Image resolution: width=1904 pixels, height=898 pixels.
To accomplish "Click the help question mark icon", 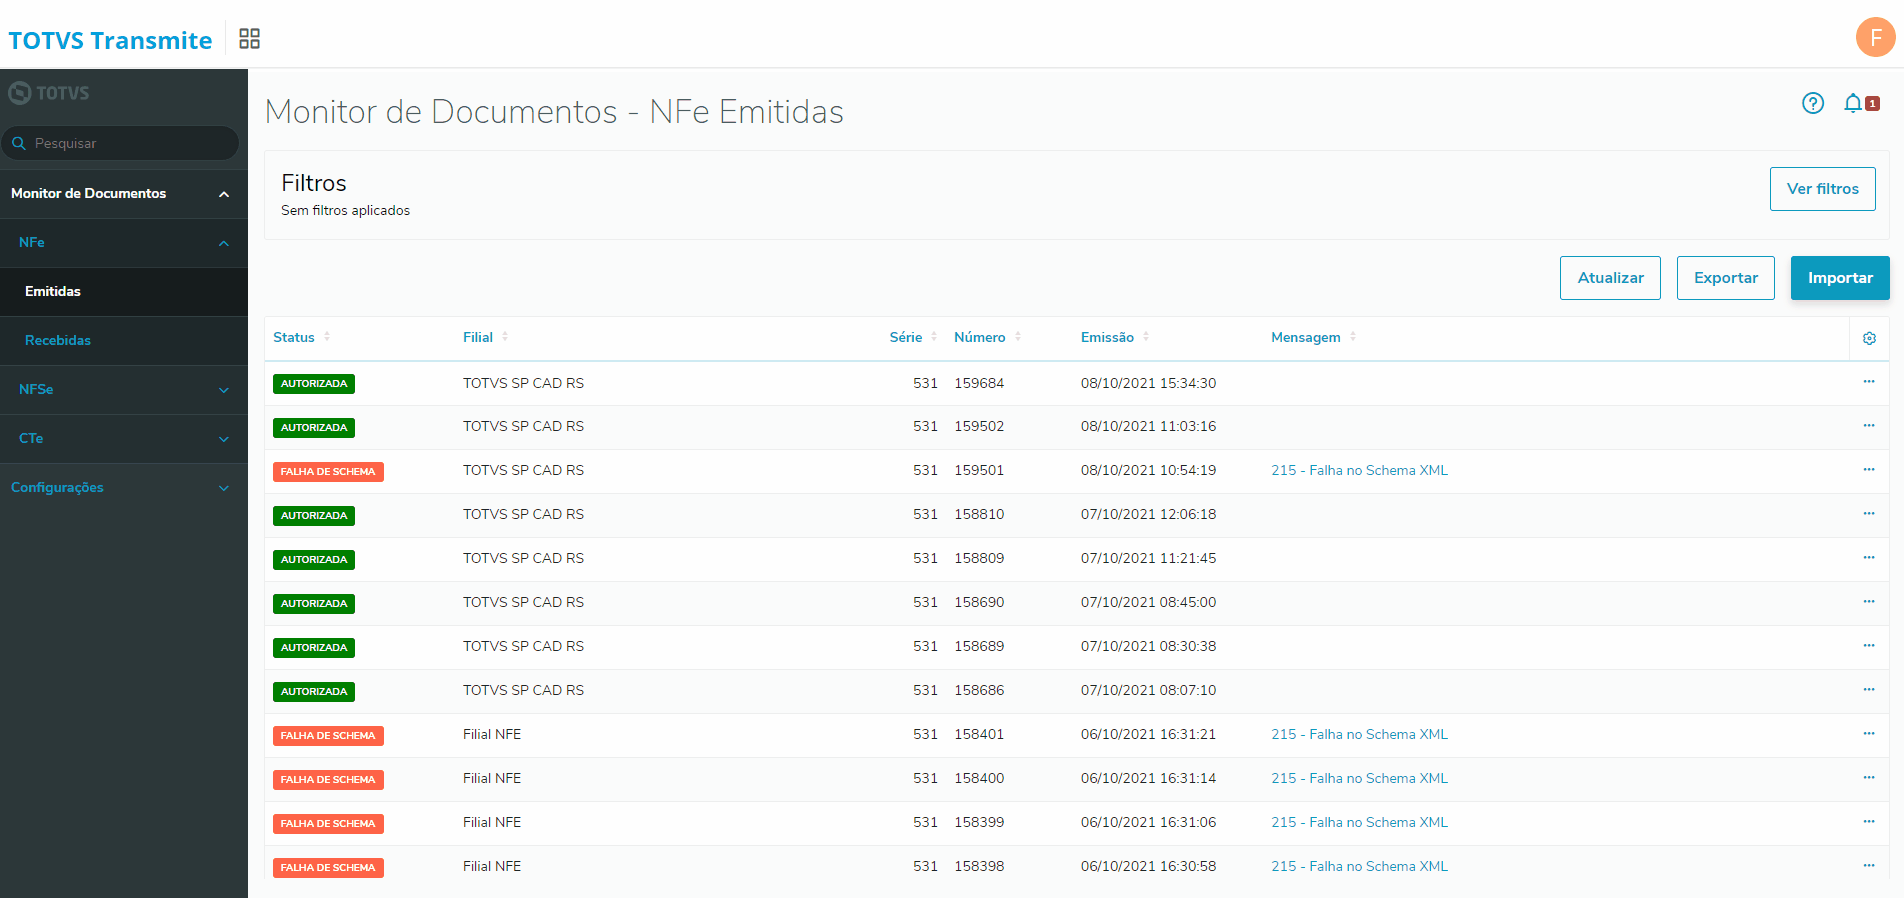I will tap(1812, 103).
